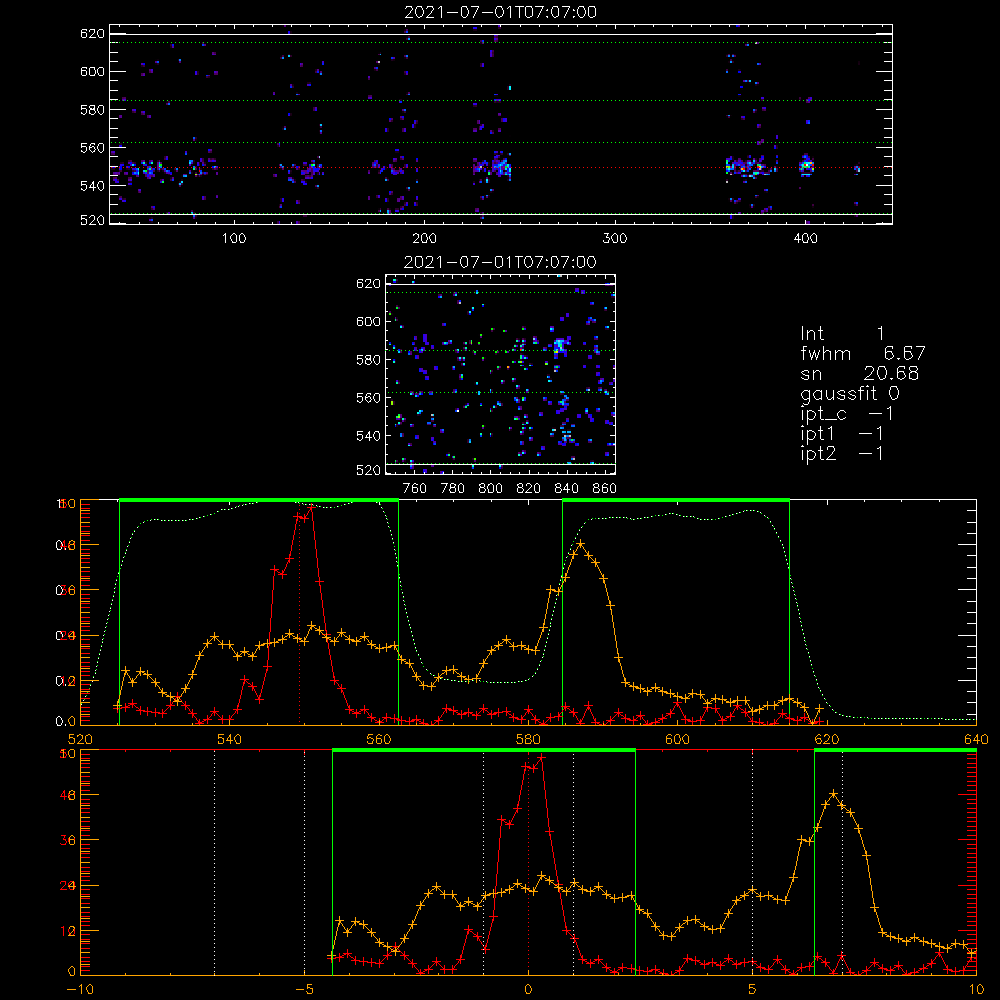Click the brightest blob near 840 in middle image
Screen dimensions: 1000x1000
point(560,346)
